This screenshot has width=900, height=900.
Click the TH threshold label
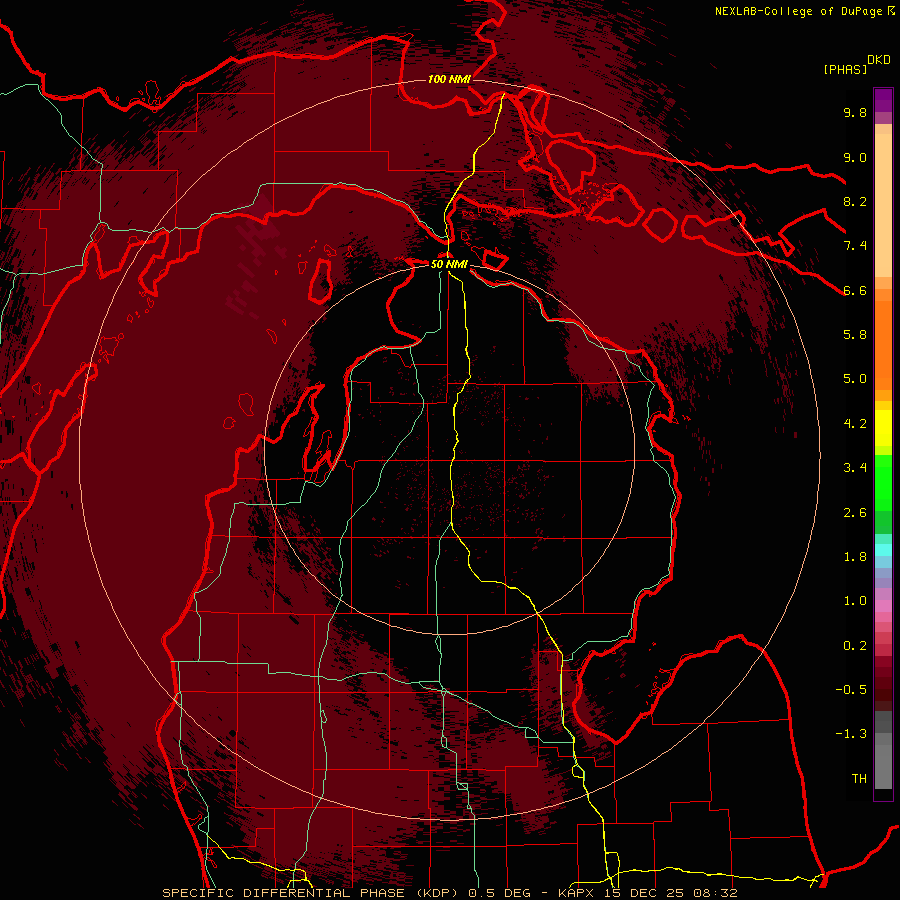(859, 779)
